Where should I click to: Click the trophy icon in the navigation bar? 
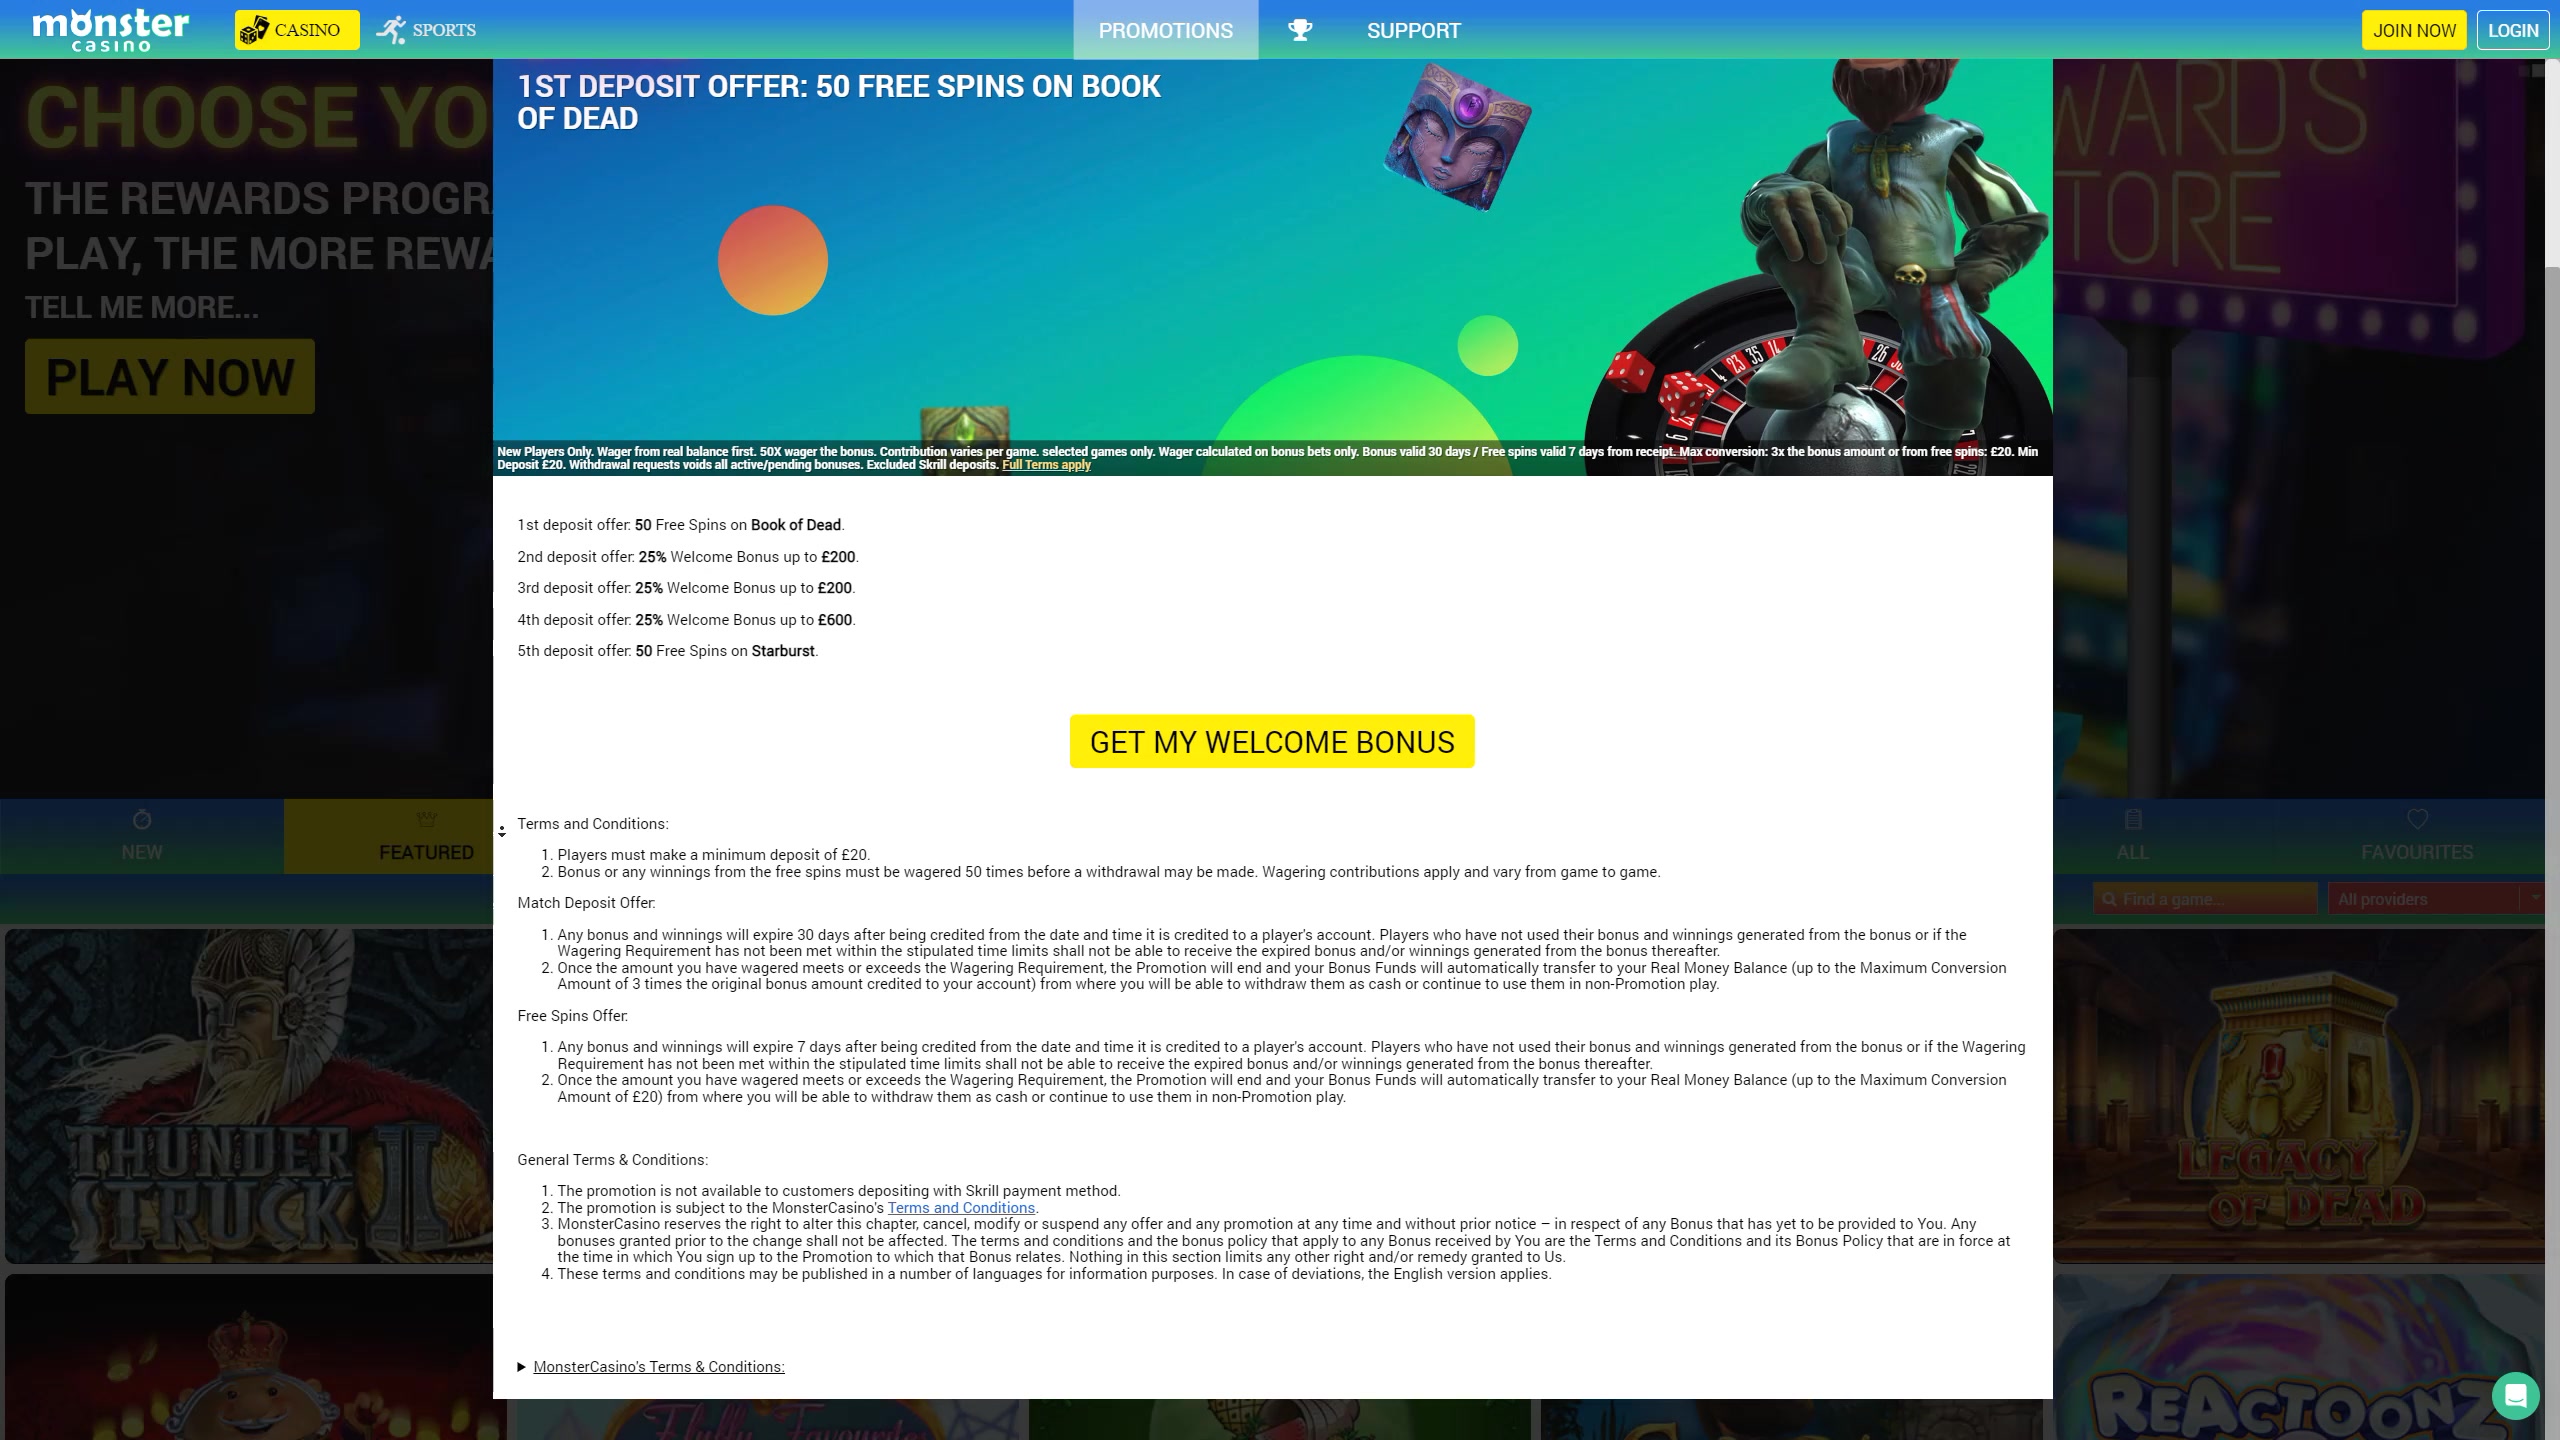(x=1299, y=30)
